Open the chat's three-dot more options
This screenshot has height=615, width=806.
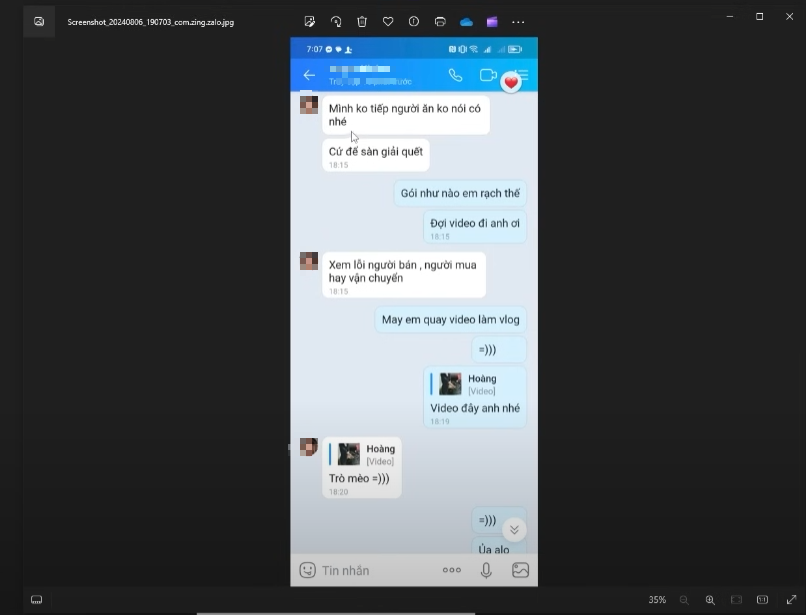(452, 570)
